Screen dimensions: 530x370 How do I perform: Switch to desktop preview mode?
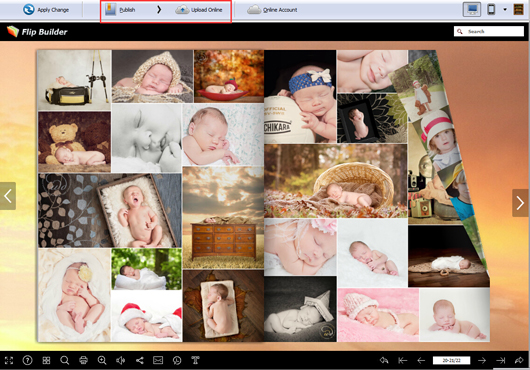point(472,9)
